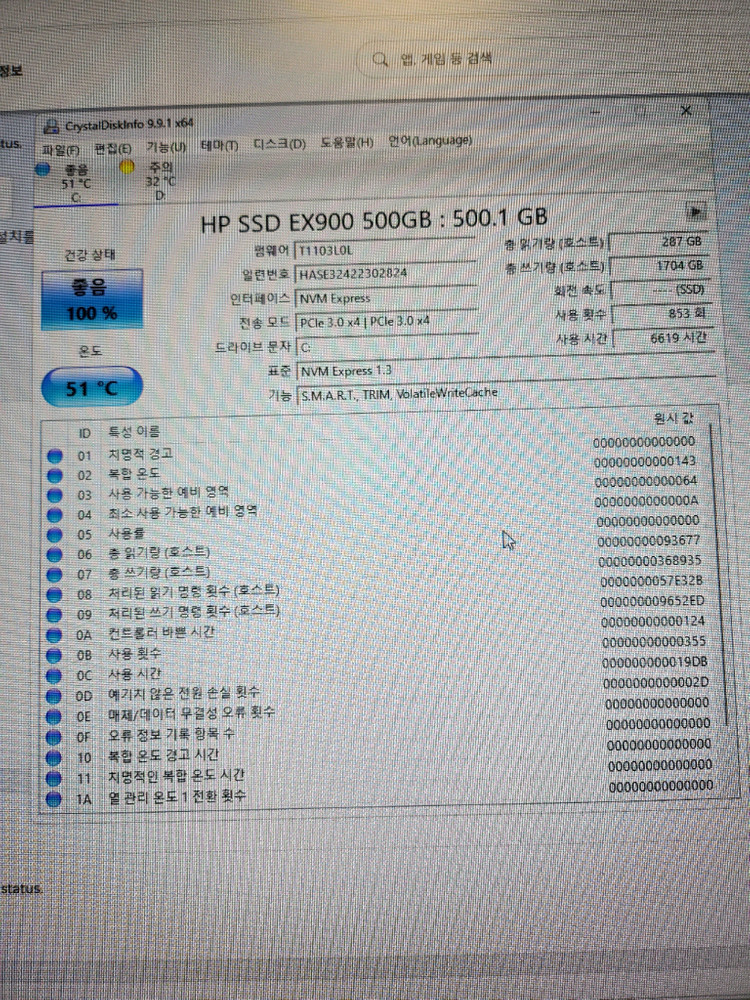The width and height of the screenshot is (750, 1000).
Task: Click the drive letter field C:
Action: [387, 346]
